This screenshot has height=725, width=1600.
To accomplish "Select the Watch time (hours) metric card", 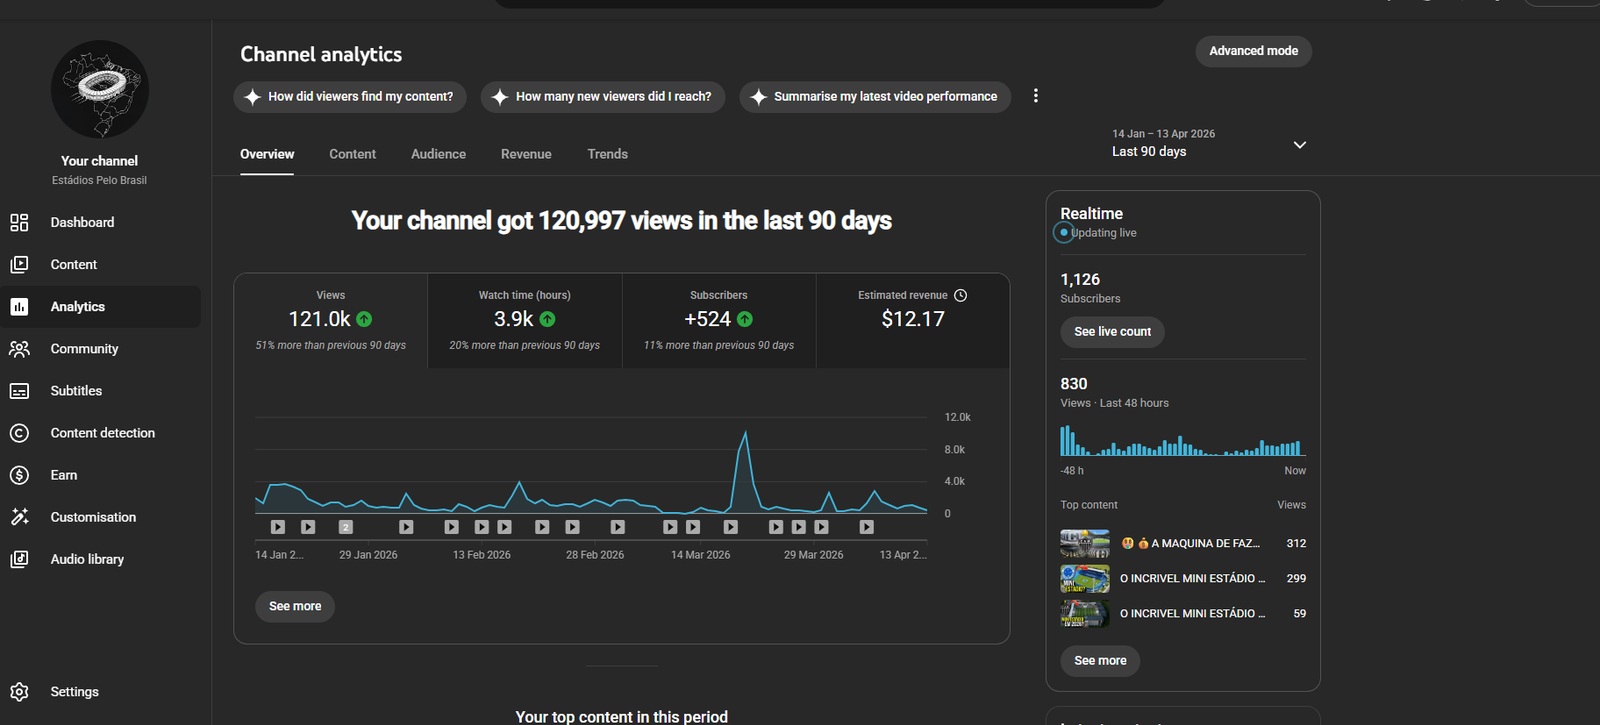I will 524,320.
